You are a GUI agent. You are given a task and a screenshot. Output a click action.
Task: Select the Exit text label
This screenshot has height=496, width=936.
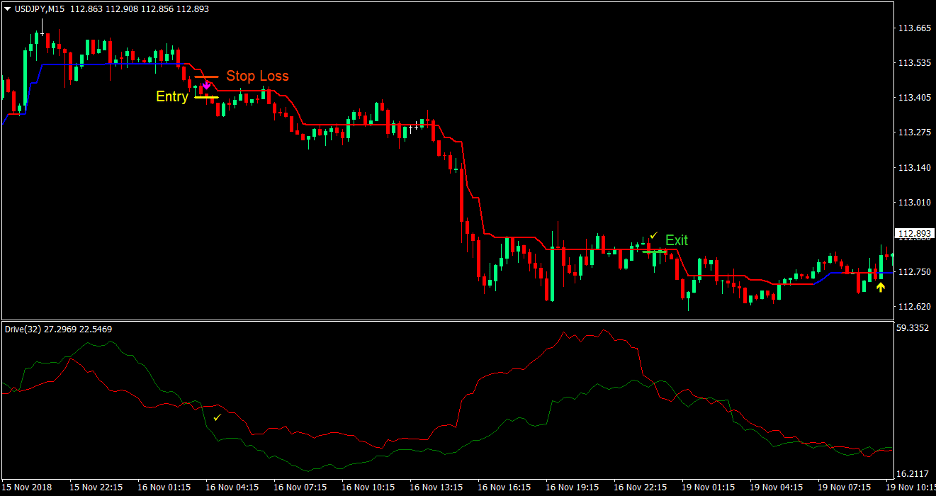676,241
